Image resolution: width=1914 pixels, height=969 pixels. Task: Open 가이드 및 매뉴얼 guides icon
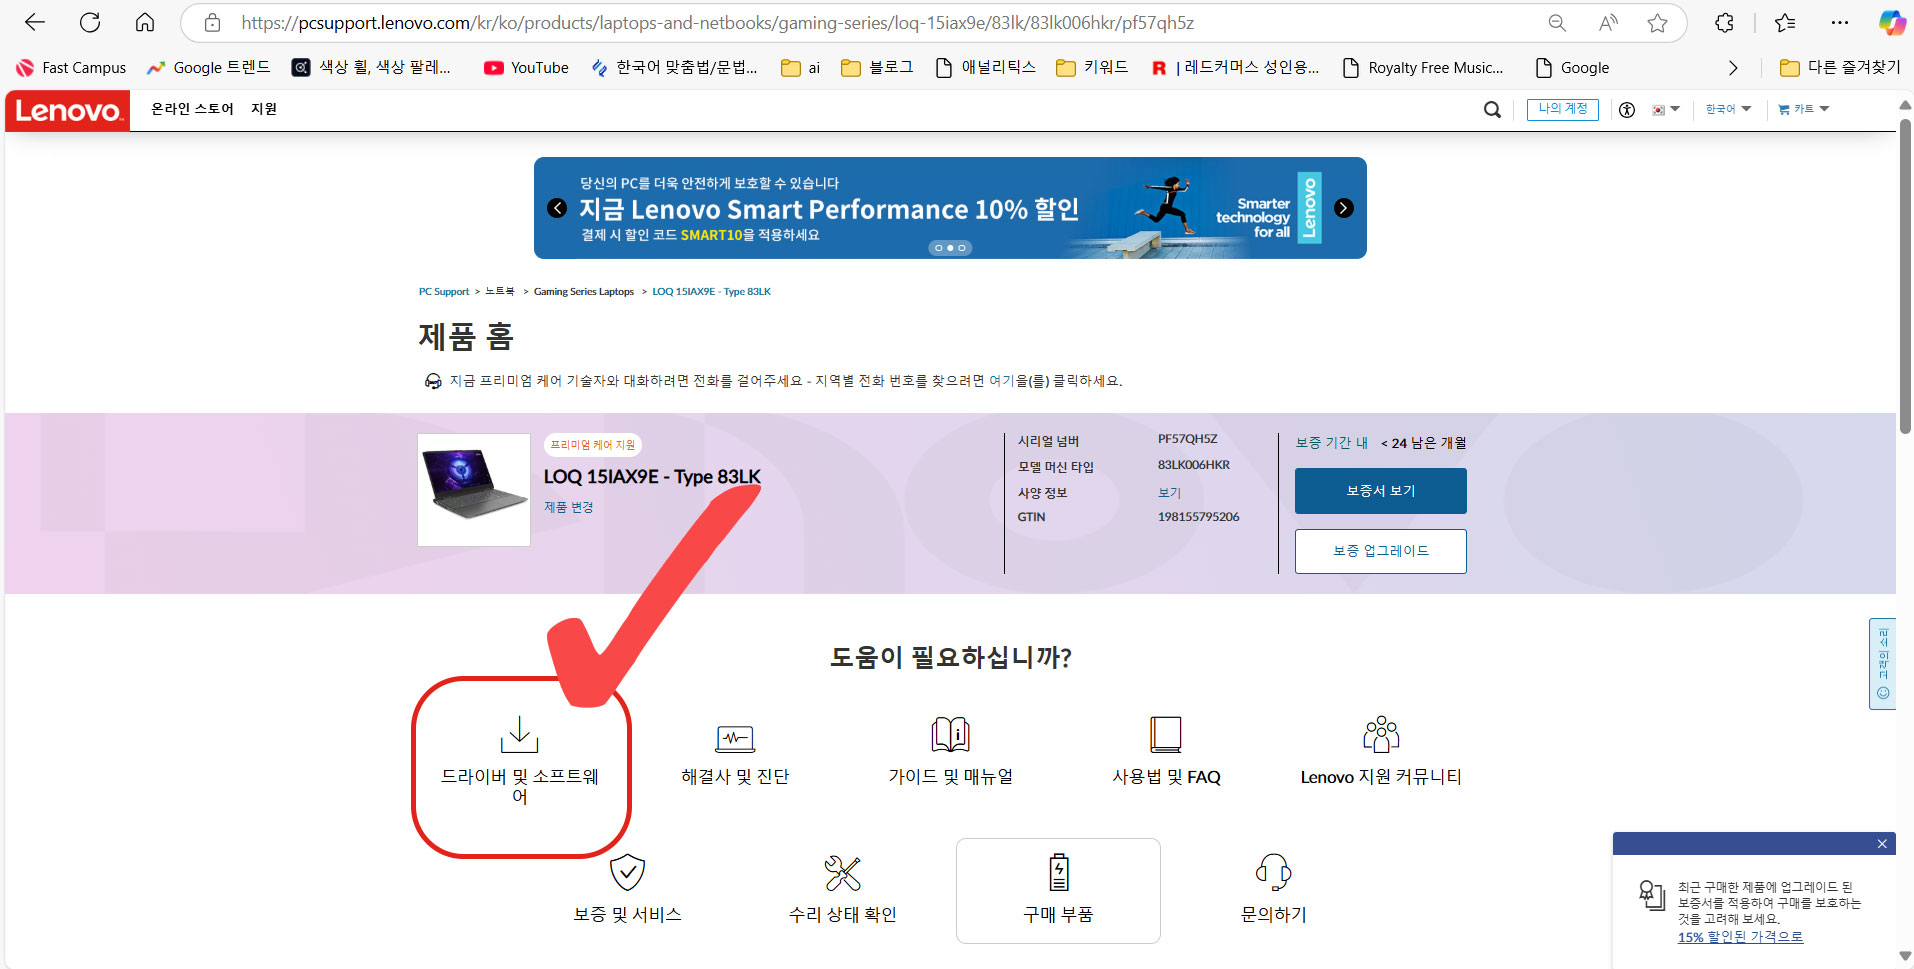[951, 734]
